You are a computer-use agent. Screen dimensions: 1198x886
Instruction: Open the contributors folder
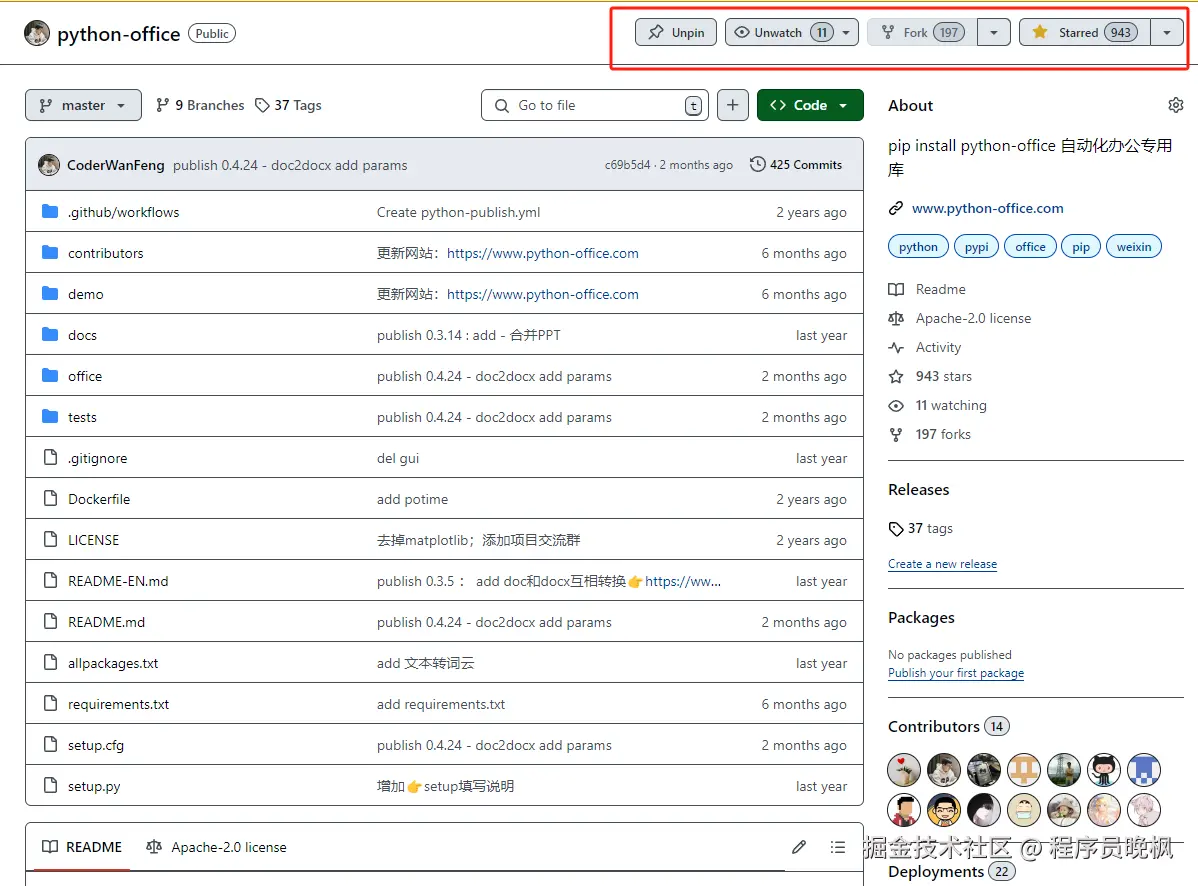tap(105, 254)
